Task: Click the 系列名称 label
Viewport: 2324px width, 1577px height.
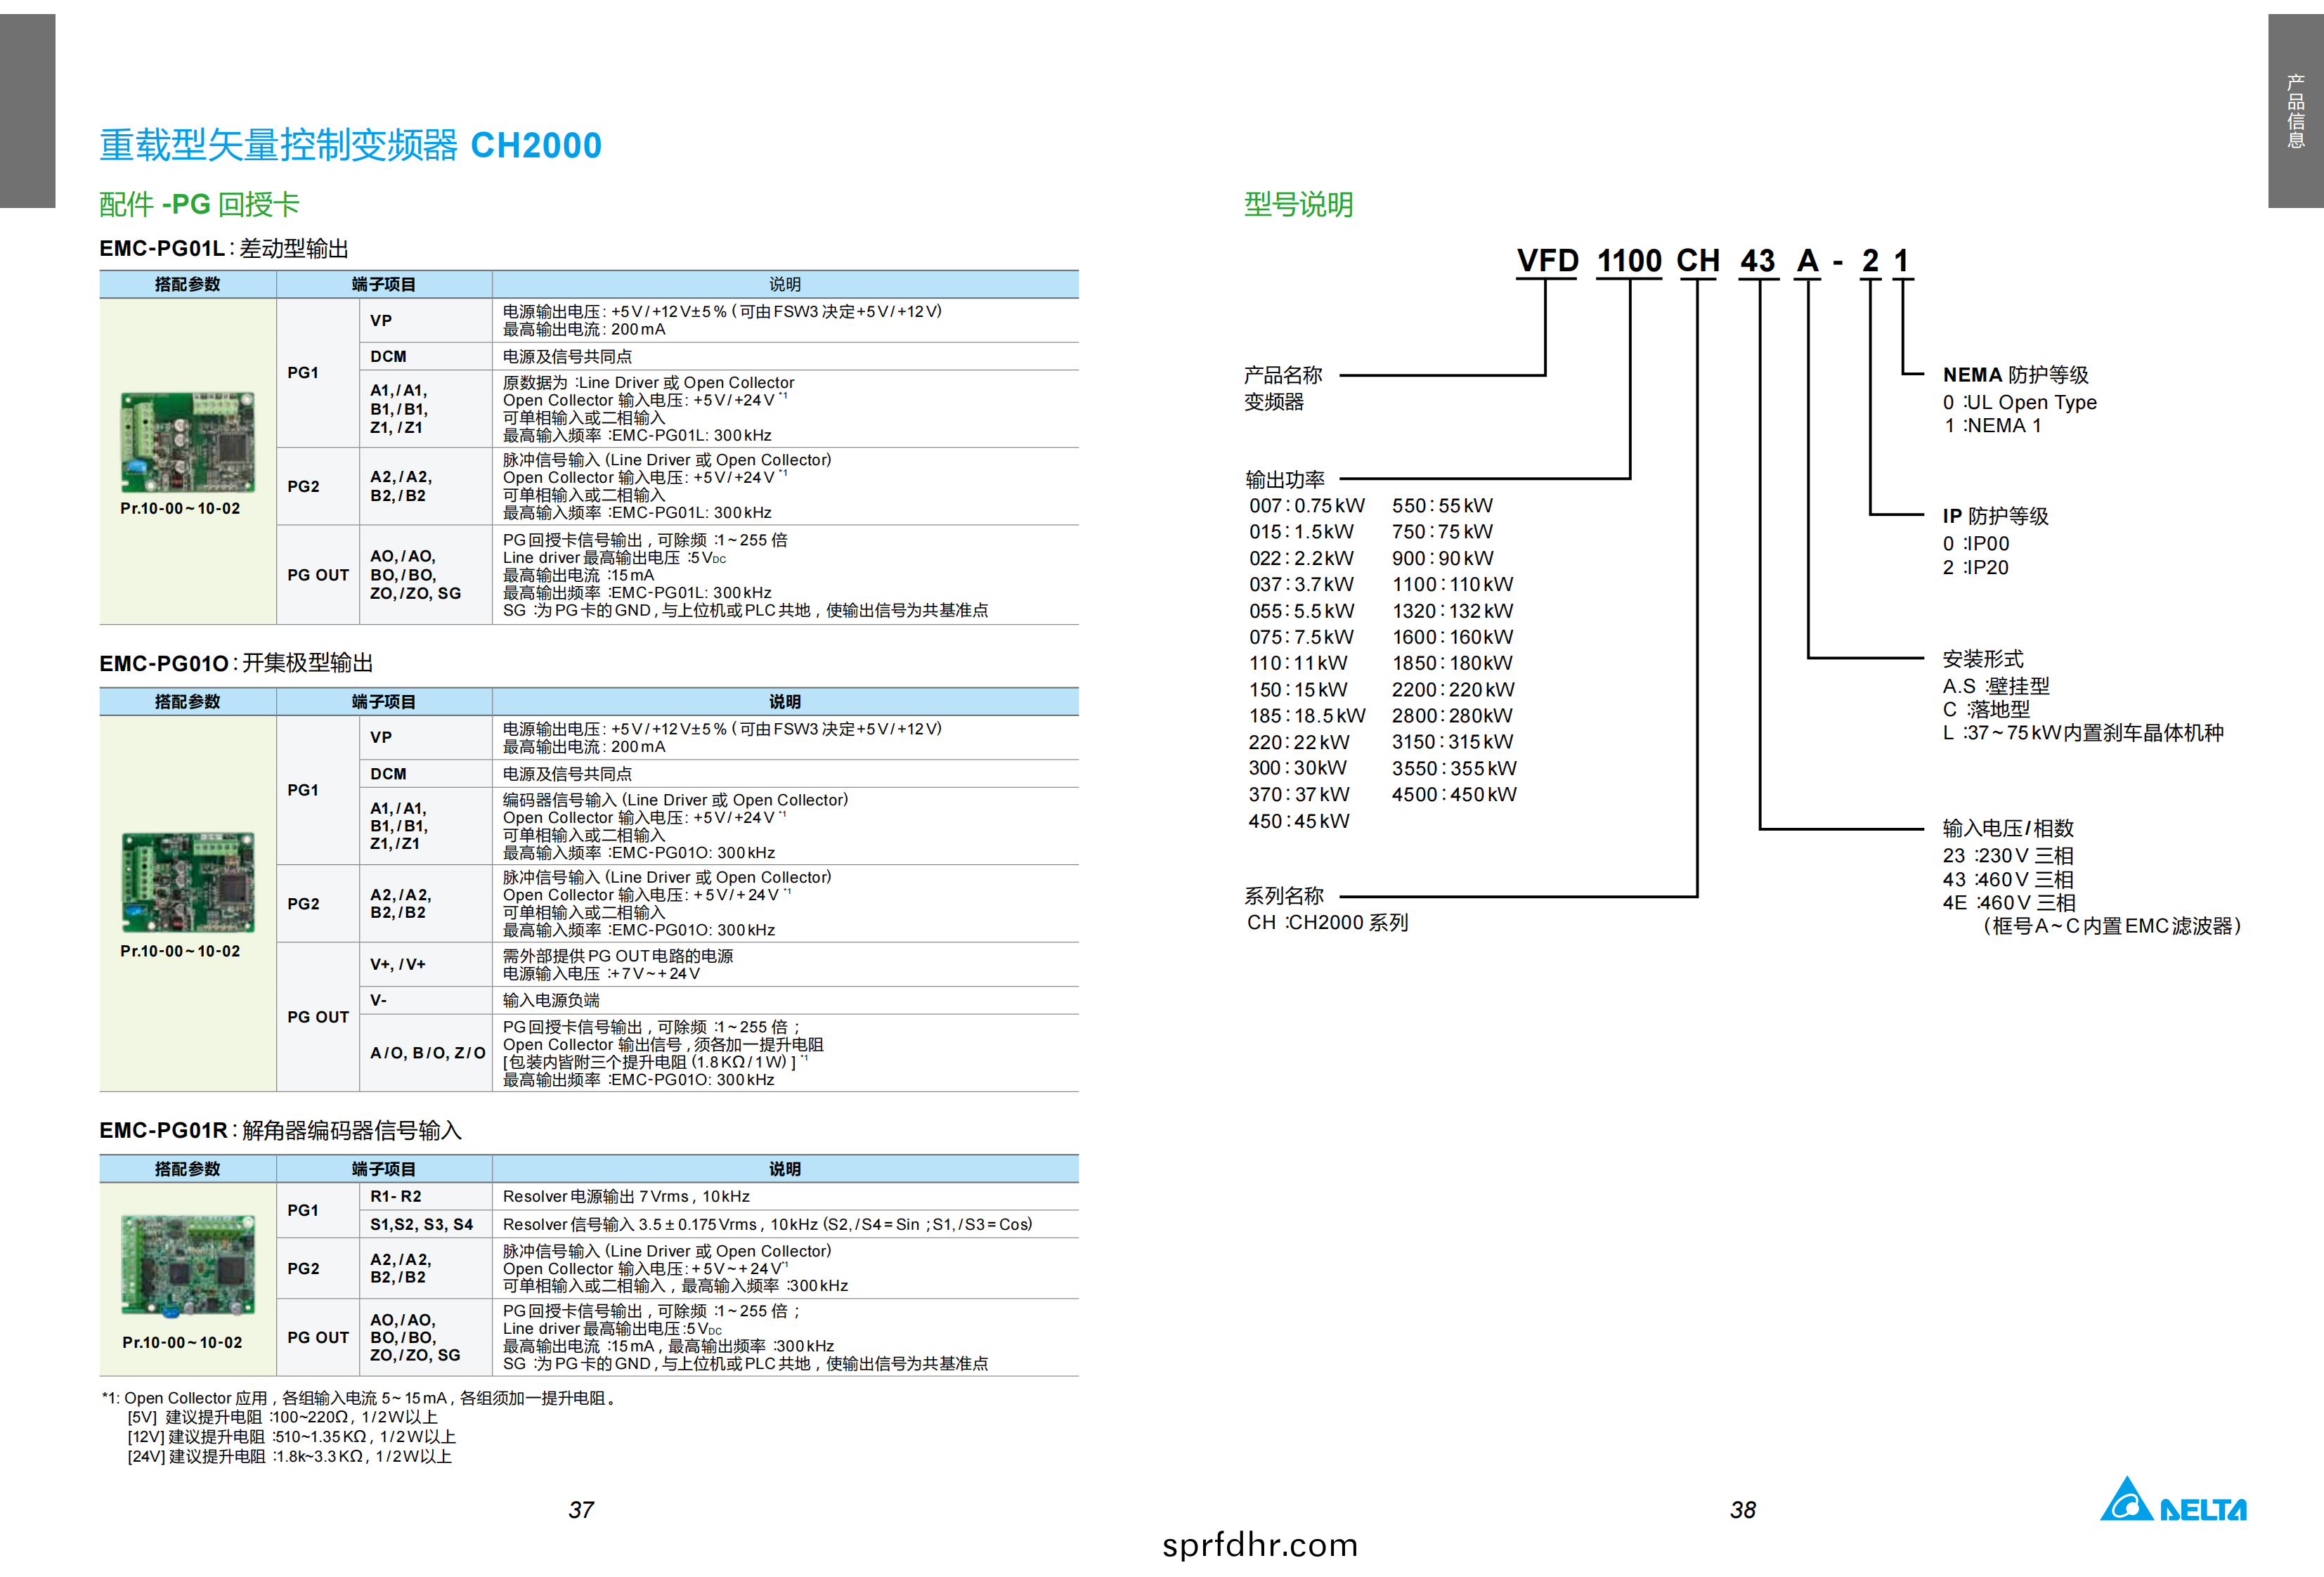Action: pos(1283,896)
